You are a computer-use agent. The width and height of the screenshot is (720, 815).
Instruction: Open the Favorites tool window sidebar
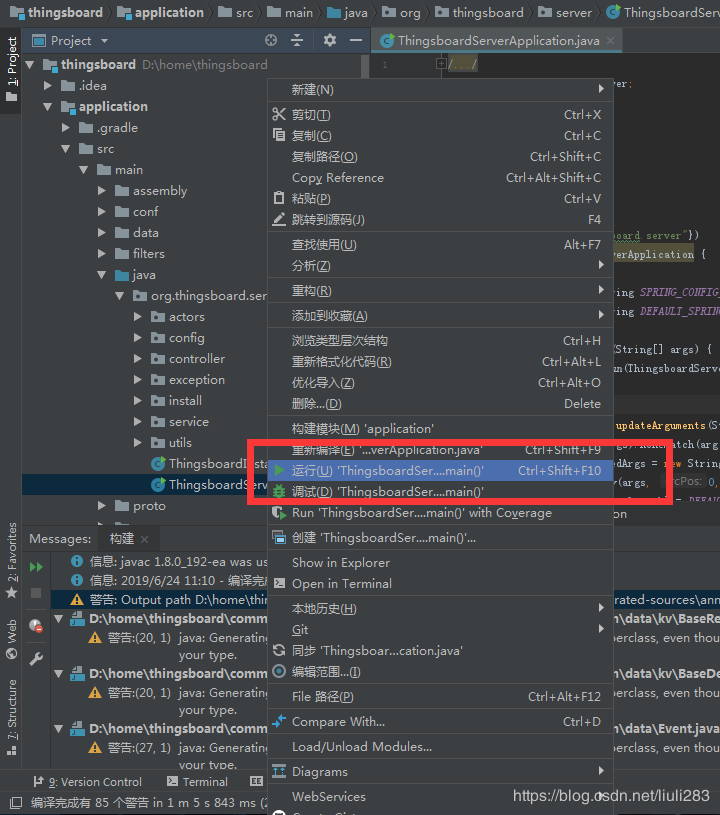point(11,560)
